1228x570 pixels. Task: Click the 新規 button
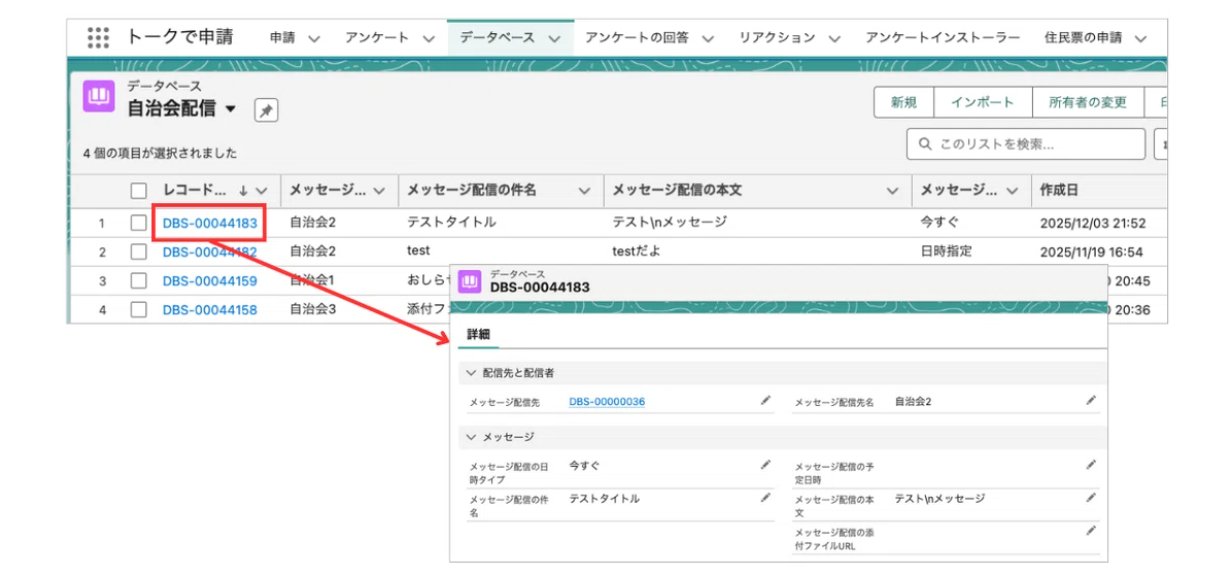(x=904, y=102)
